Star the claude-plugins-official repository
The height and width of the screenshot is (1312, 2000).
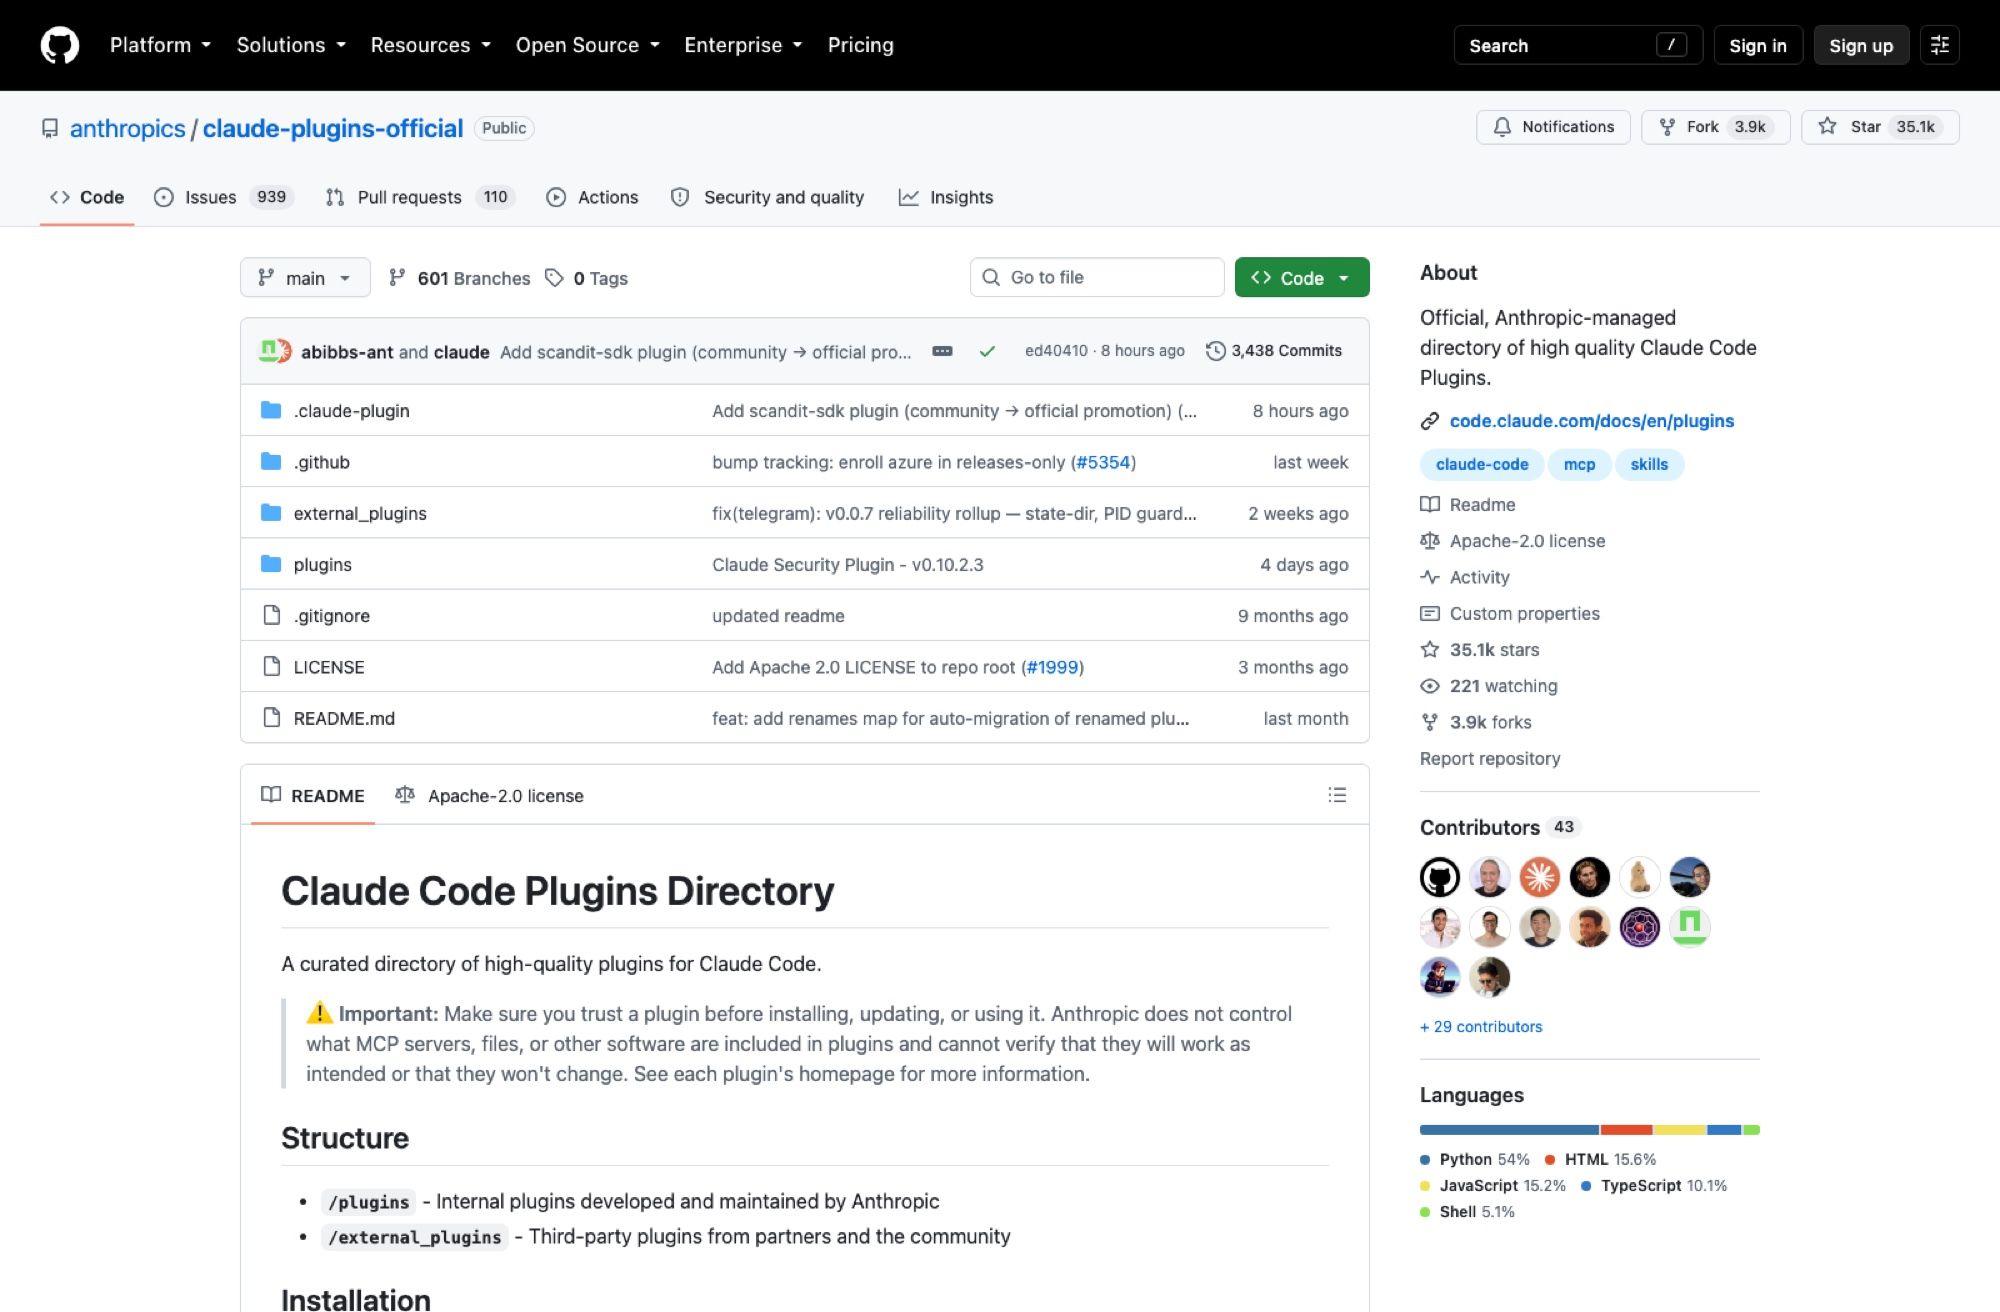point(1880,127)
